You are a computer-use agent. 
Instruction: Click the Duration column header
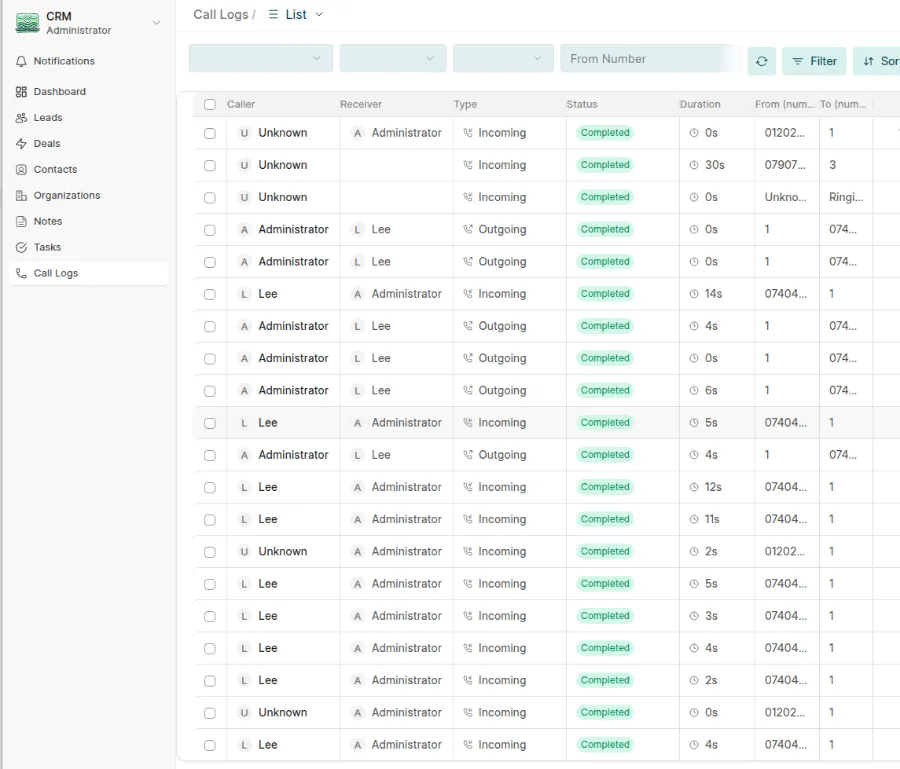click(700, 104)
